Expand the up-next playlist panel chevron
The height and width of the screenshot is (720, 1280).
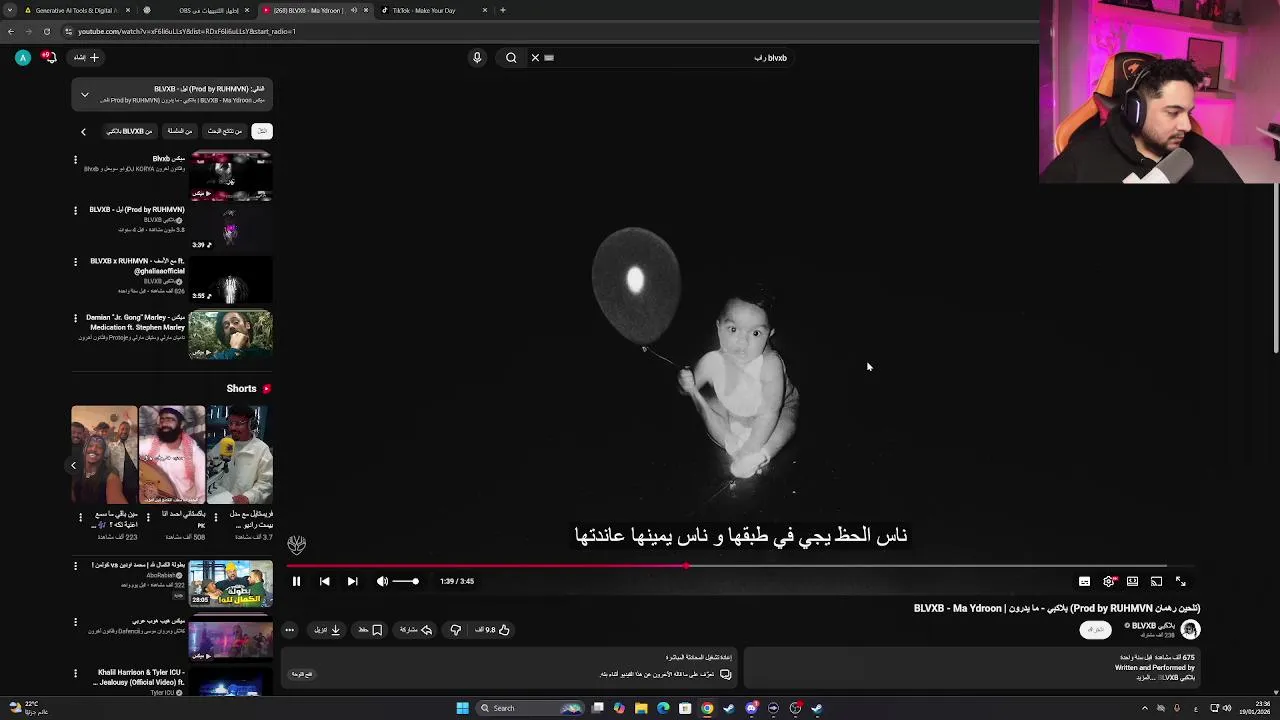point(85,95)
